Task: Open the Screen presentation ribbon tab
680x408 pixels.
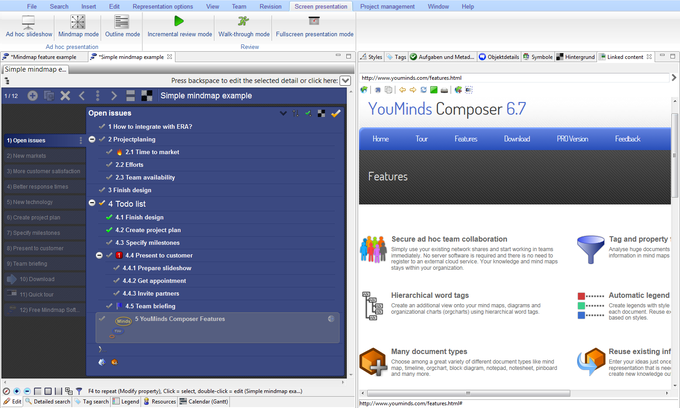Action: (x=321, y=7)
